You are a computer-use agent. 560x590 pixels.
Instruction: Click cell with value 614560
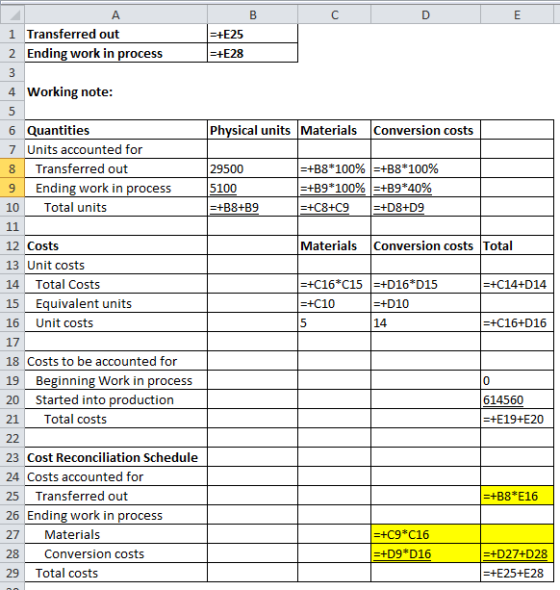click(x=517, y=400)
